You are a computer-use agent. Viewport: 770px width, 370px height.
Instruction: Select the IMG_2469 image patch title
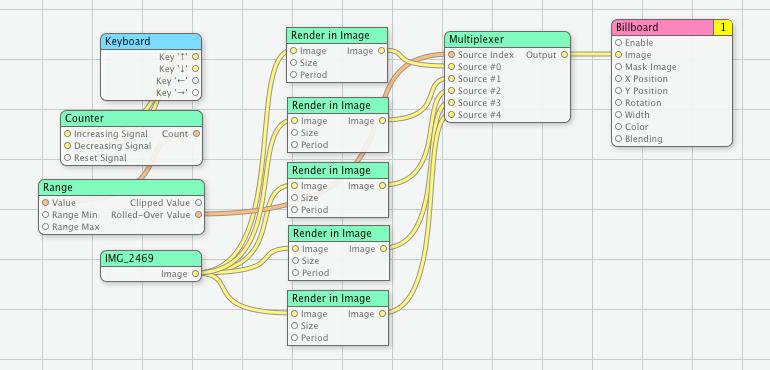pos(151,258)
